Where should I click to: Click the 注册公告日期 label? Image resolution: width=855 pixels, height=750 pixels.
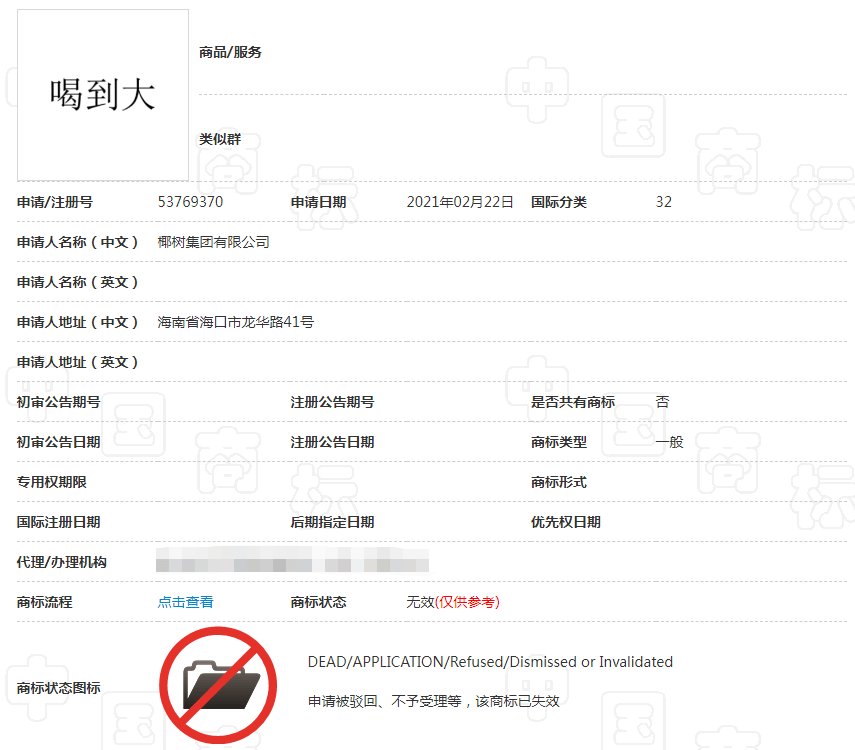coord(333,442)
